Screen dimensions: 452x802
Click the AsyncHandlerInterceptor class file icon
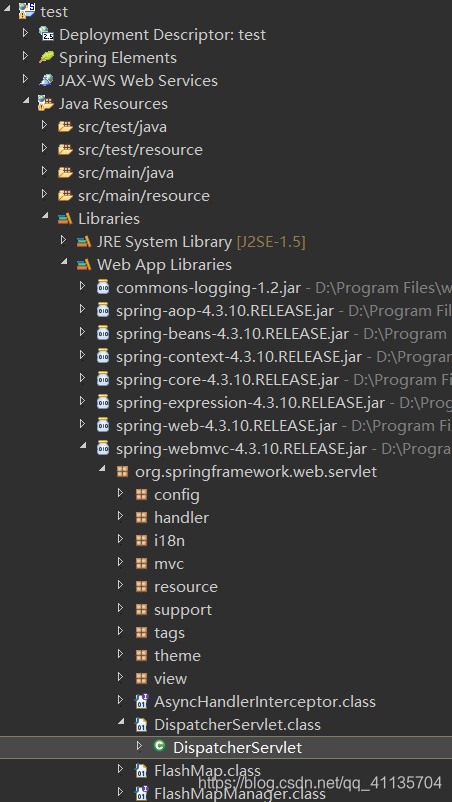[x=141, y=701]
